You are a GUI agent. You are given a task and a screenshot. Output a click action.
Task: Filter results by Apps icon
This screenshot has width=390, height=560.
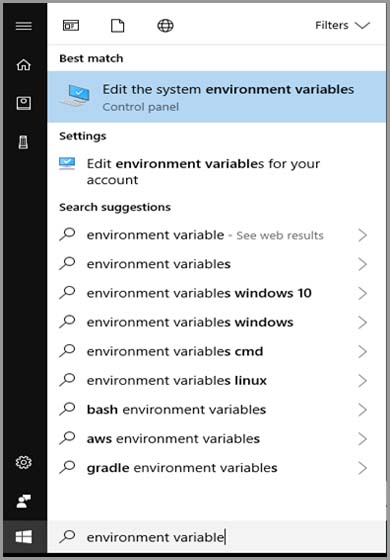tap(71, 26)
